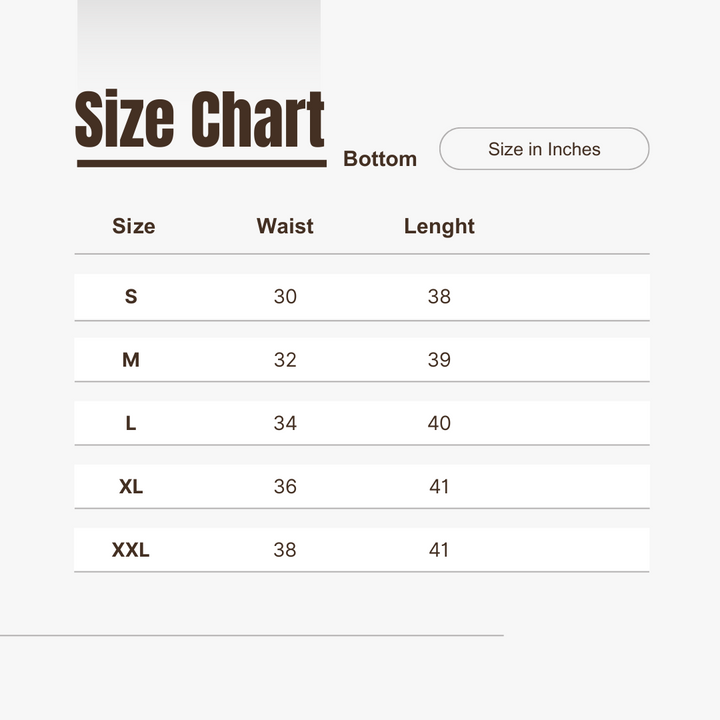
Task: Select the S size row label
Action: pyautogui.click(x=131, y=296)
